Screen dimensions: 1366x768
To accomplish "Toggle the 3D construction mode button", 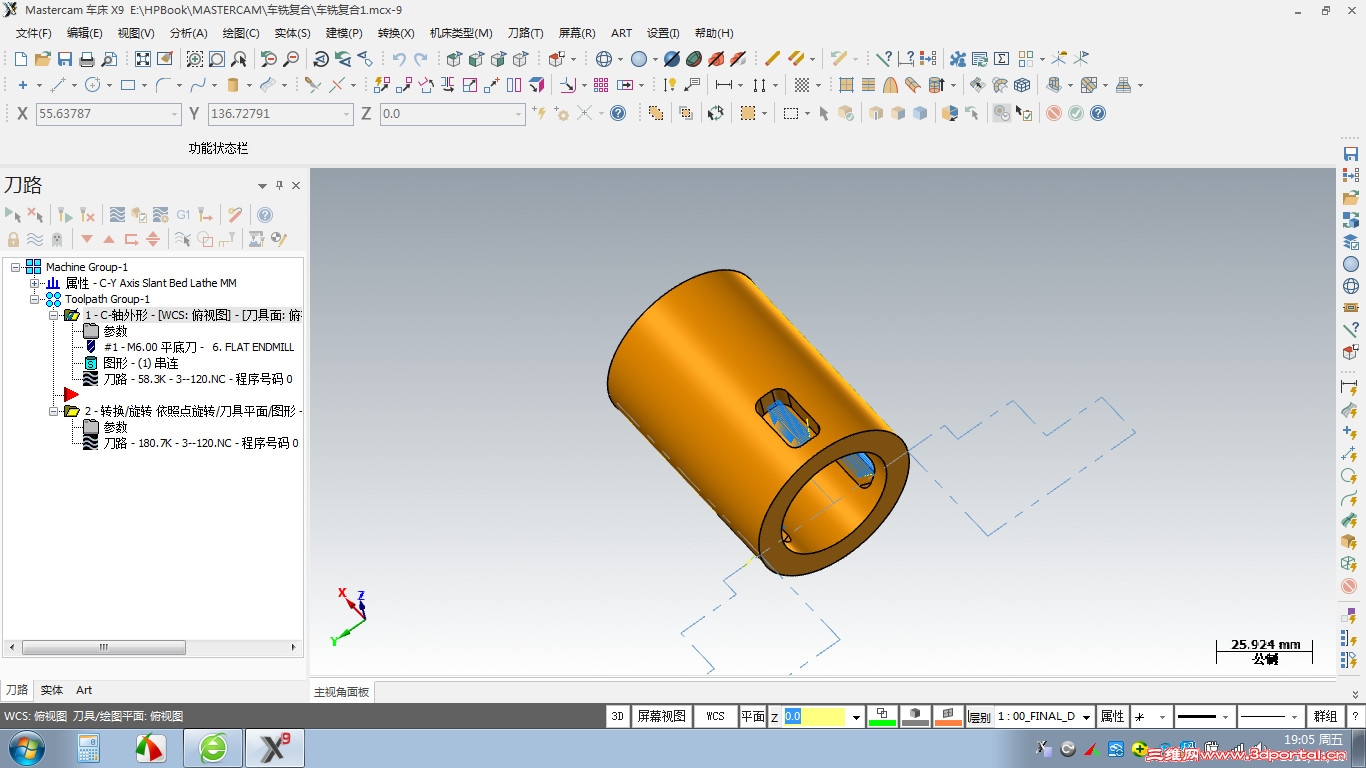I will (x=618, y=716).
